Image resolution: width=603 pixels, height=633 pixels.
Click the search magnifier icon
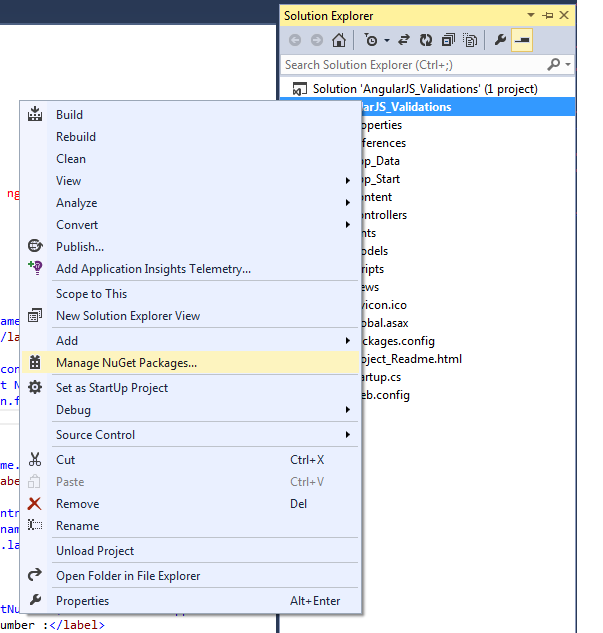click(554, 64)
